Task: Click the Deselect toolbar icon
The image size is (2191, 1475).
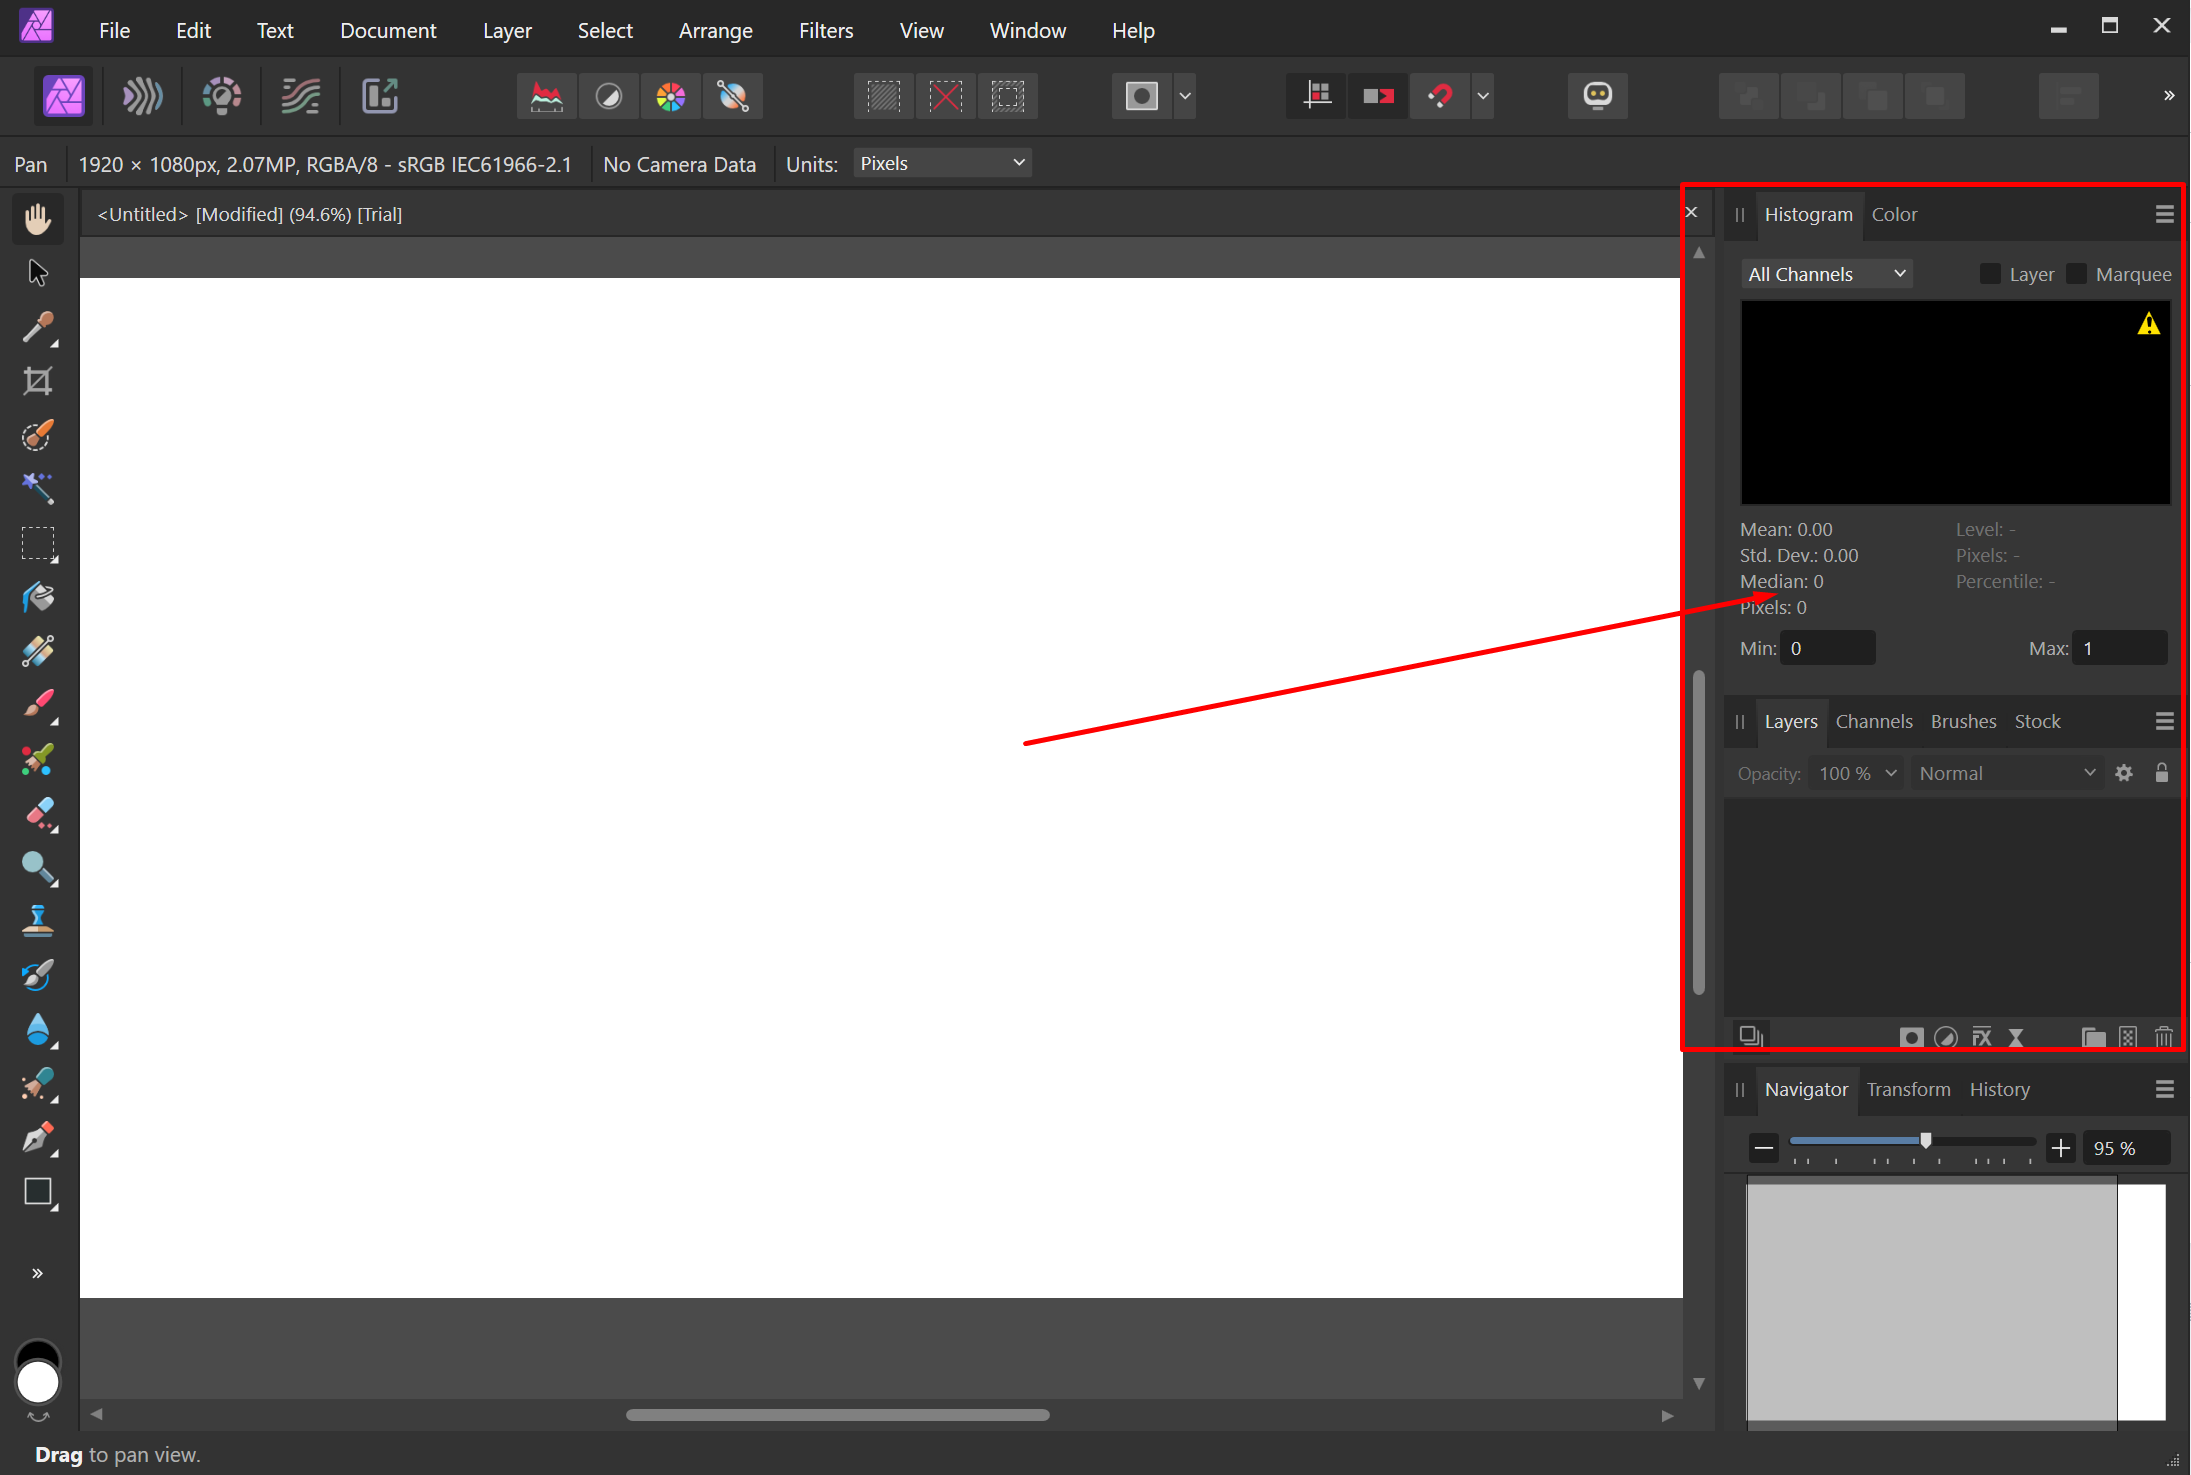Action: (945, 96)
